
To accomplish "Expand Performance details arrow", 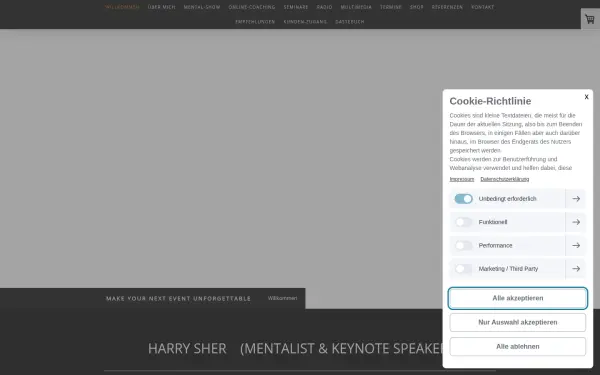I will [x=576, y=245].
